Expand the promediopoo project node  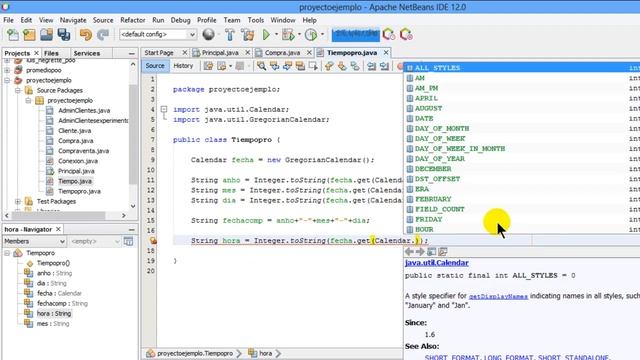click(x=7, y=70)
